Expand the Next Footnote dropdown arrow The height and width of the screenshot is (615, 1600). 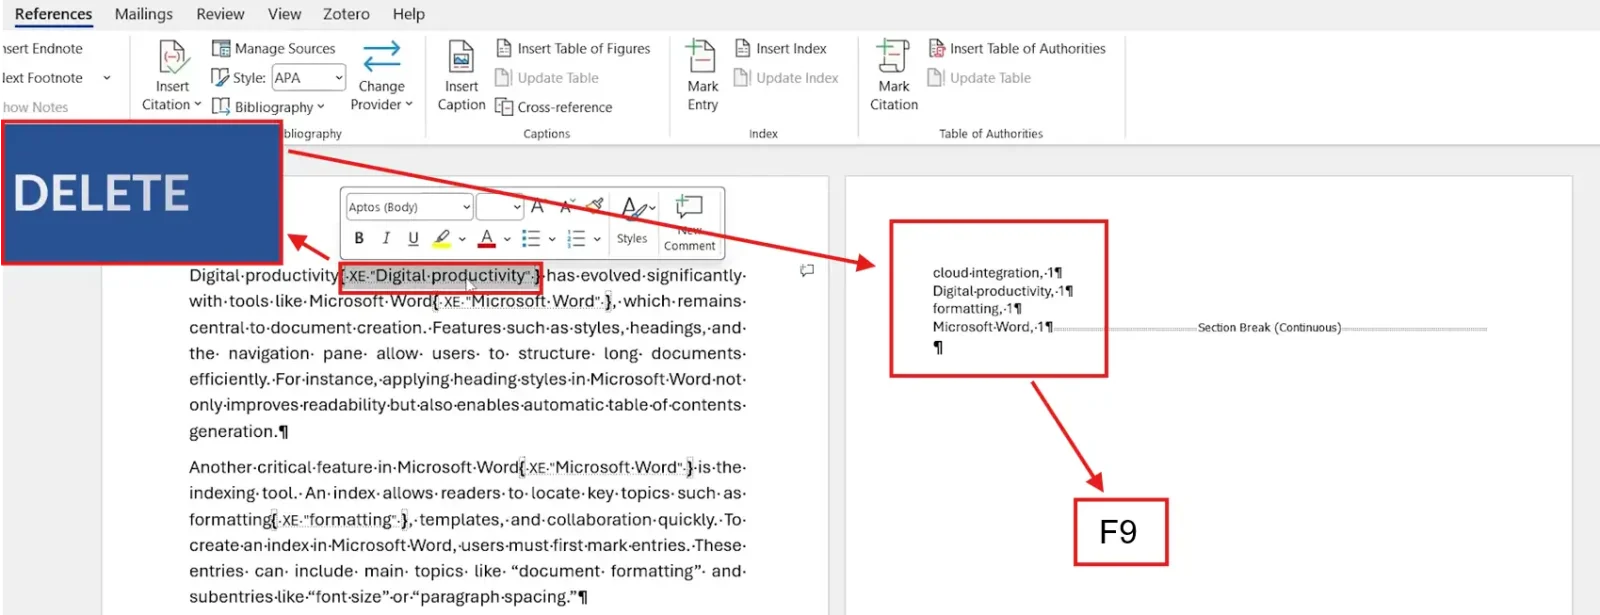(107, 77)
